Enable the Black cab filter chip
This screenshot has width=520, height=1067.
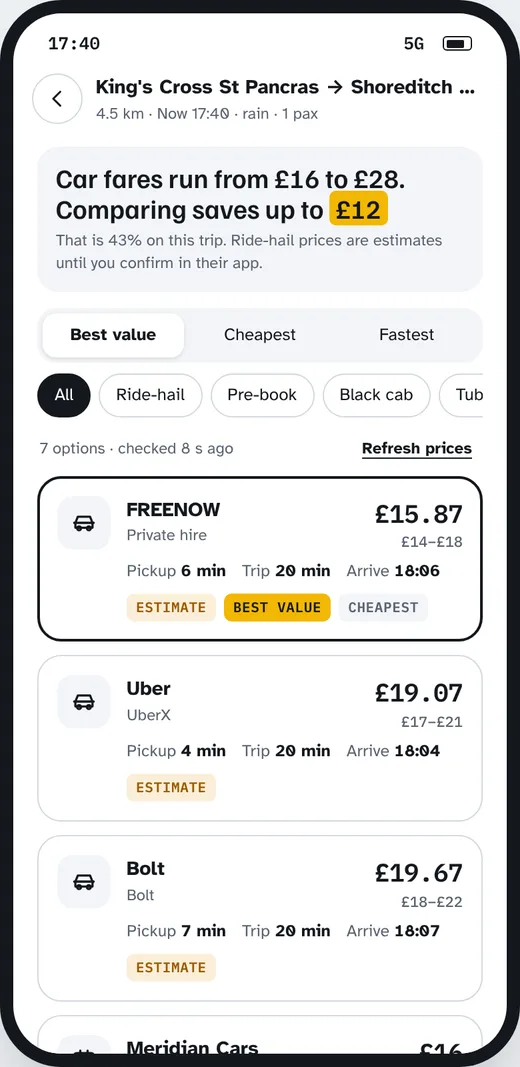376,395
